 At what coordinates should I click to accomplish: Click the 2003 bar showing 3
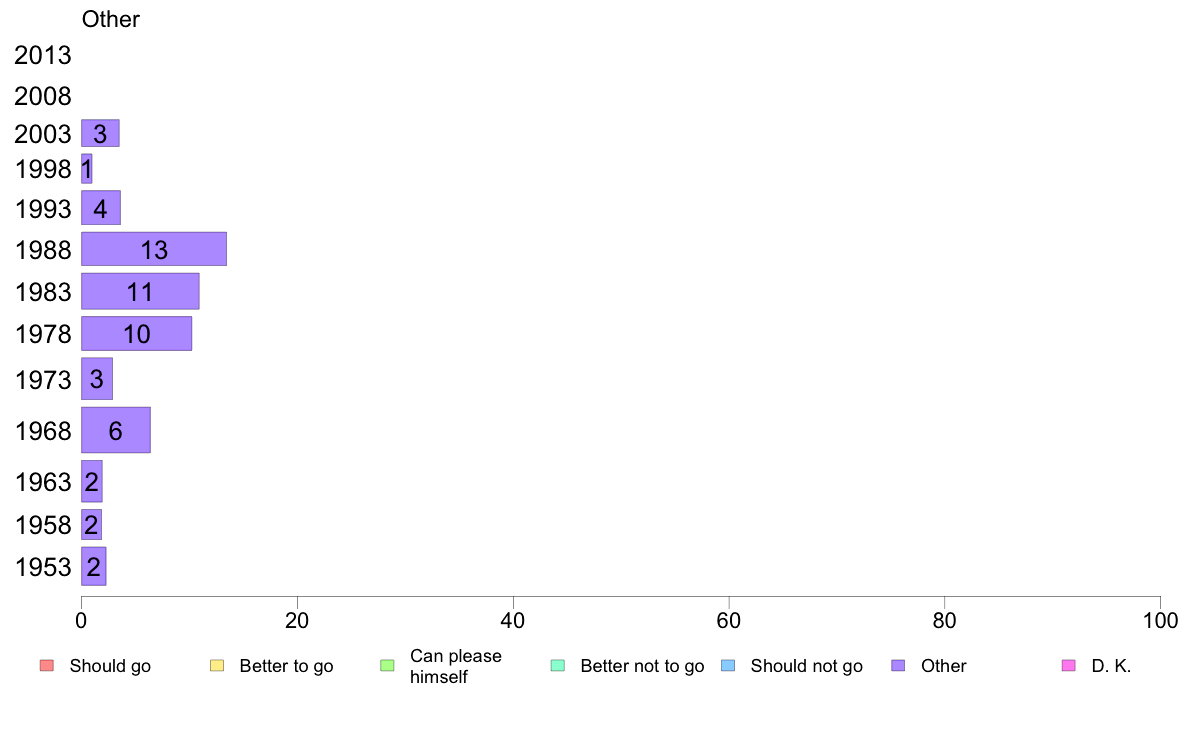[x=100, y=133]
